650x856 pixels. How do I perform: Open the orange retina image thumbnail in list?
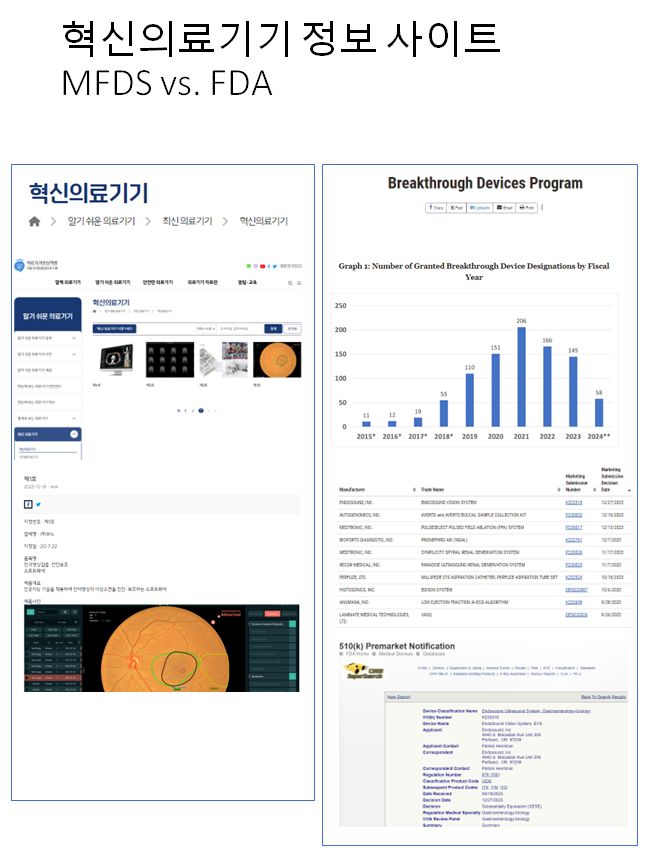tap(277, 360)
